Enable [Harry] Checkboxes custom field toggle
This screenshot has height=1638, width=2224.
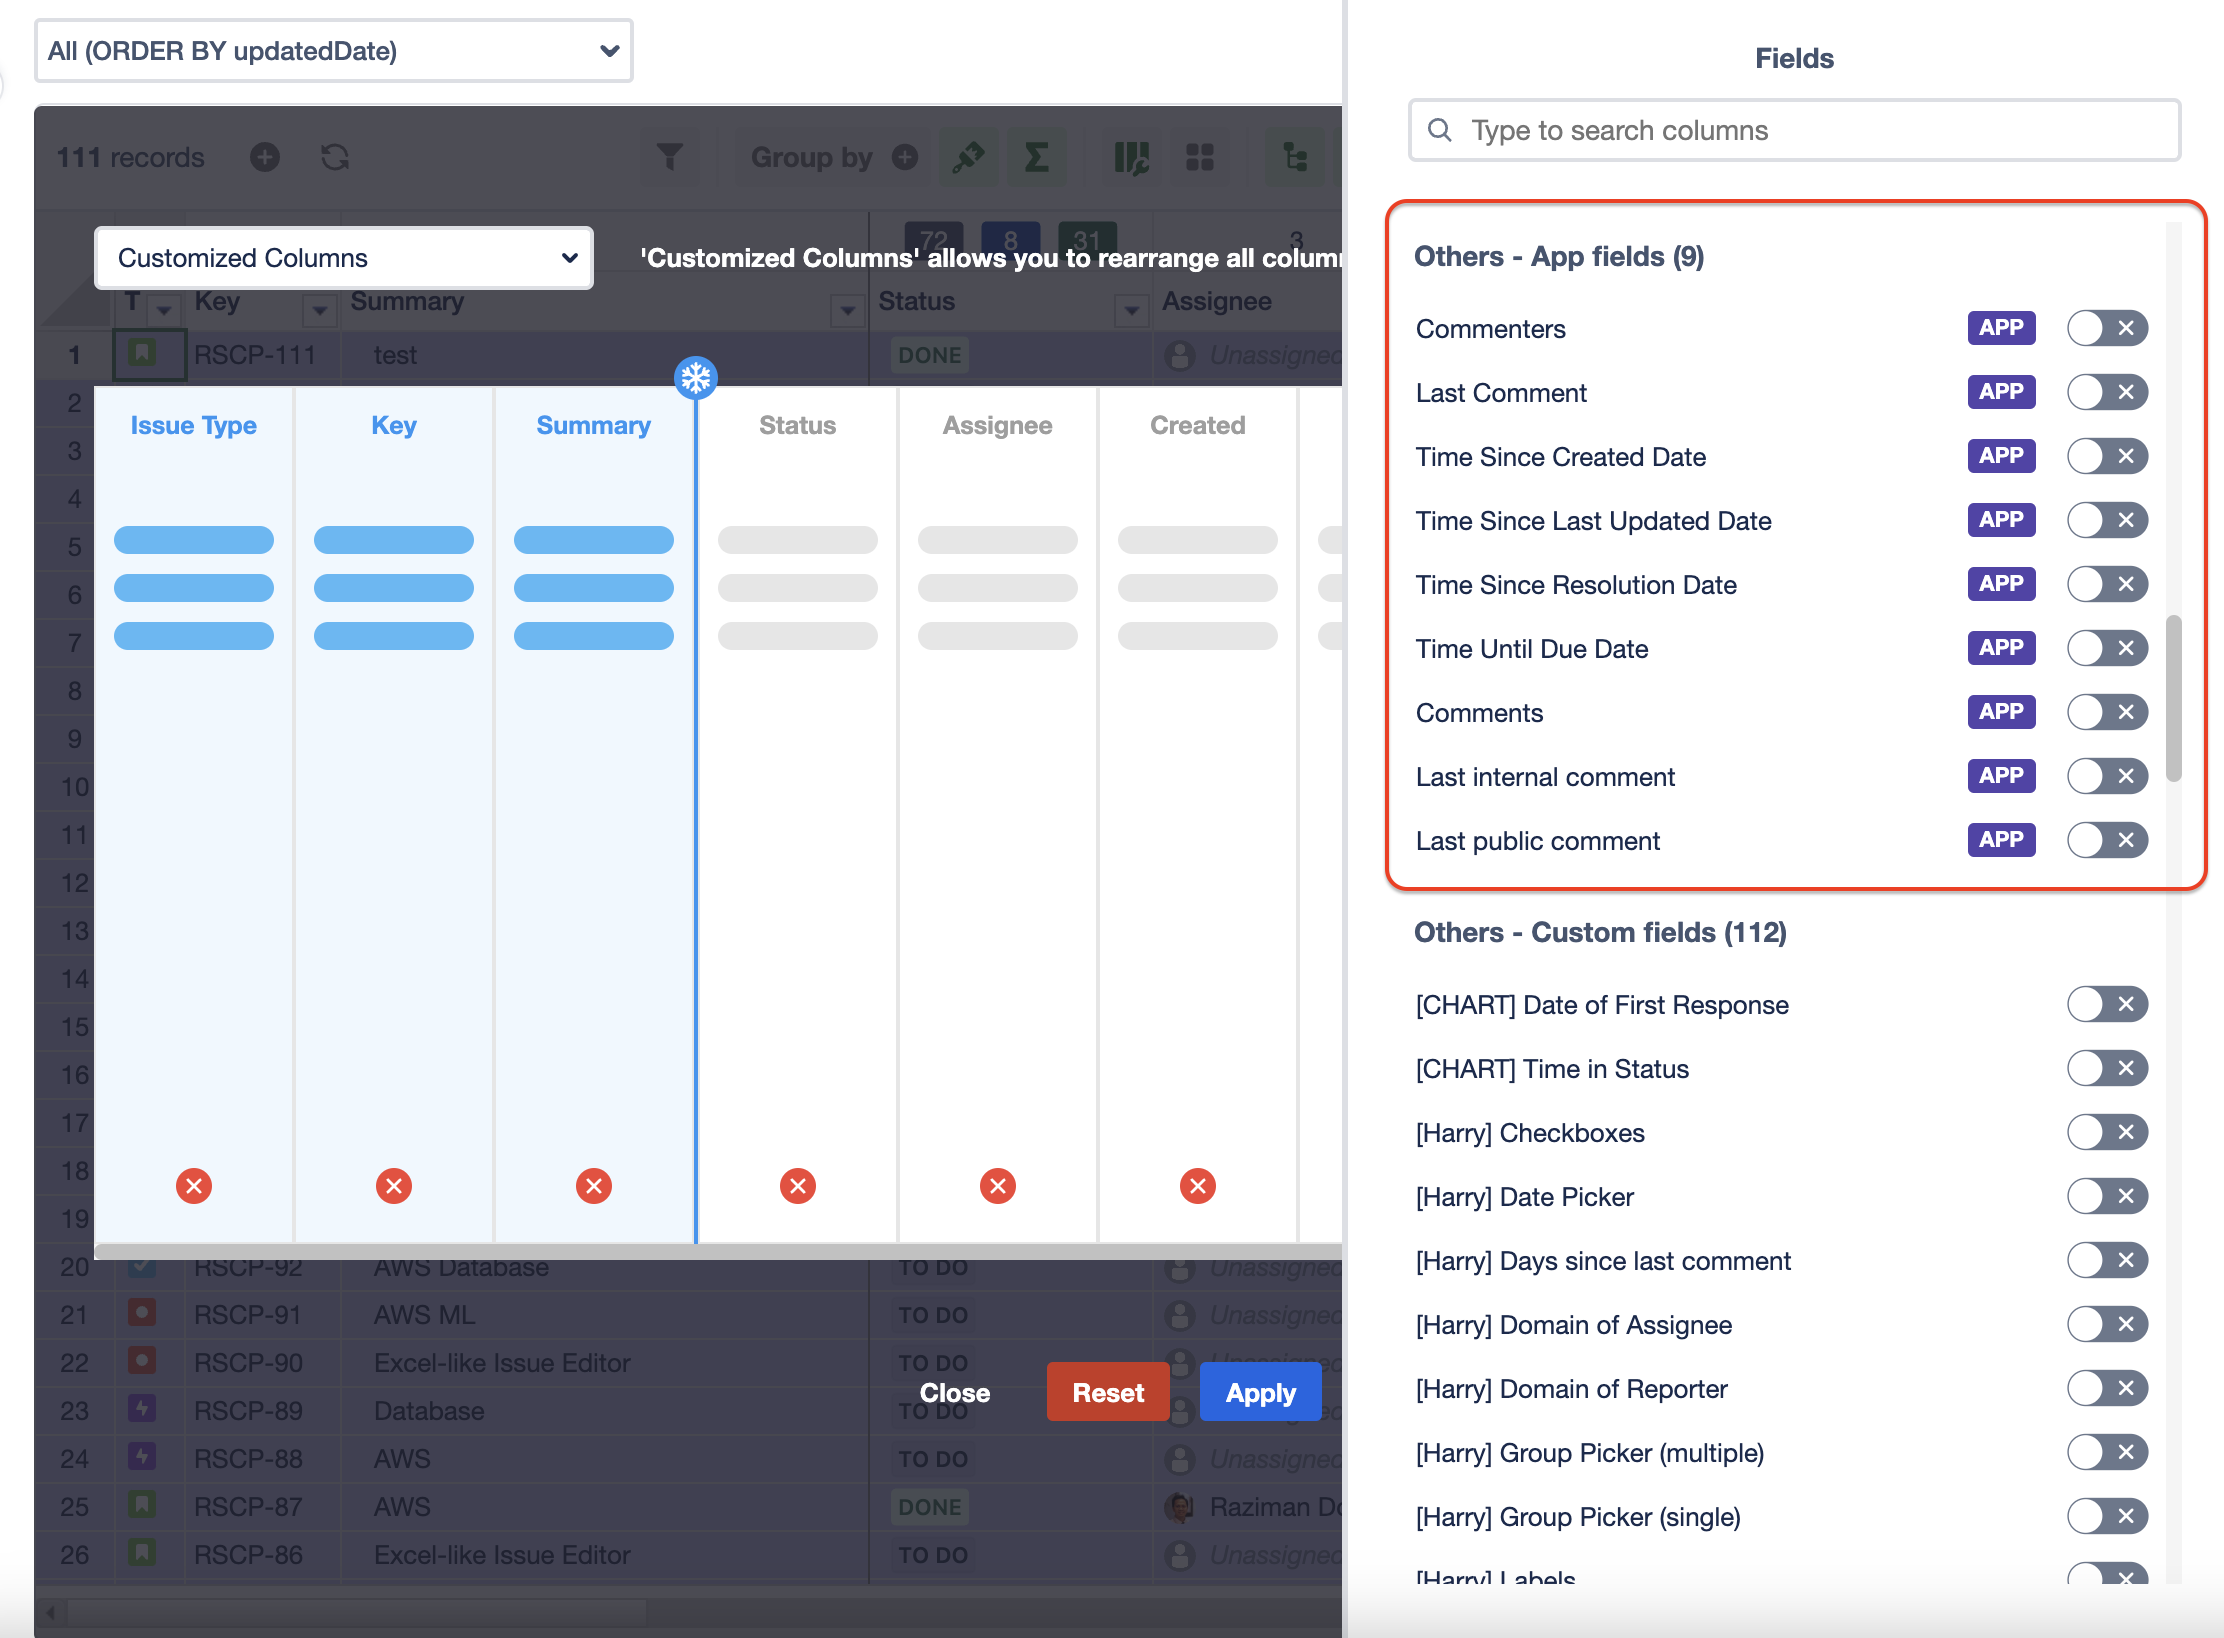coord(2106,1132)
